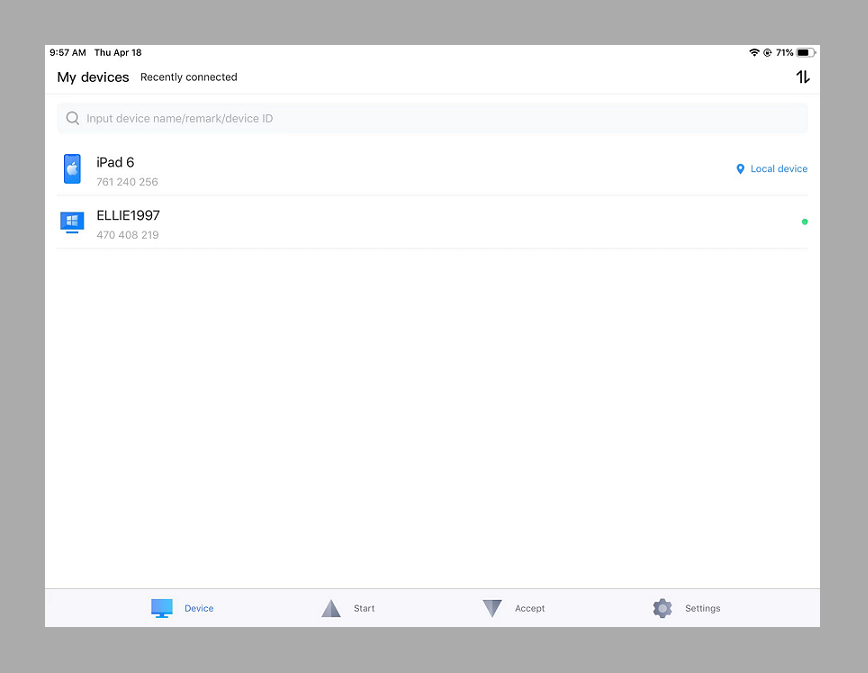Tap the battery status icon
This screenshot has height=673, width=868.
click(806, 53)
